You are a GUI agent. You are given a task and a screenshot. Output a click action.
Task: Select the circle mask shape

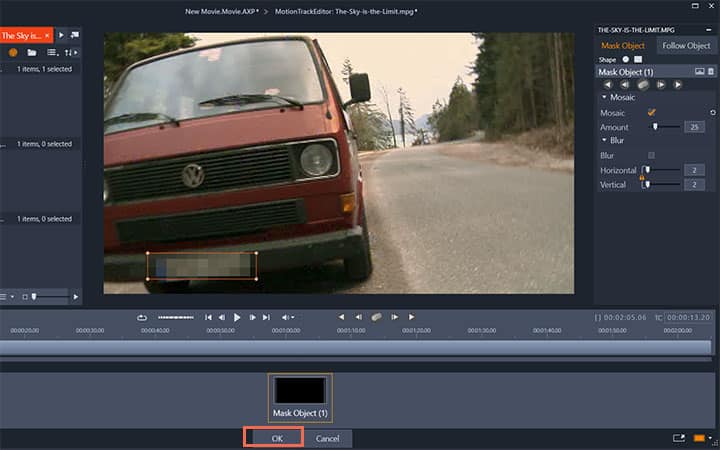pos(625,59)
